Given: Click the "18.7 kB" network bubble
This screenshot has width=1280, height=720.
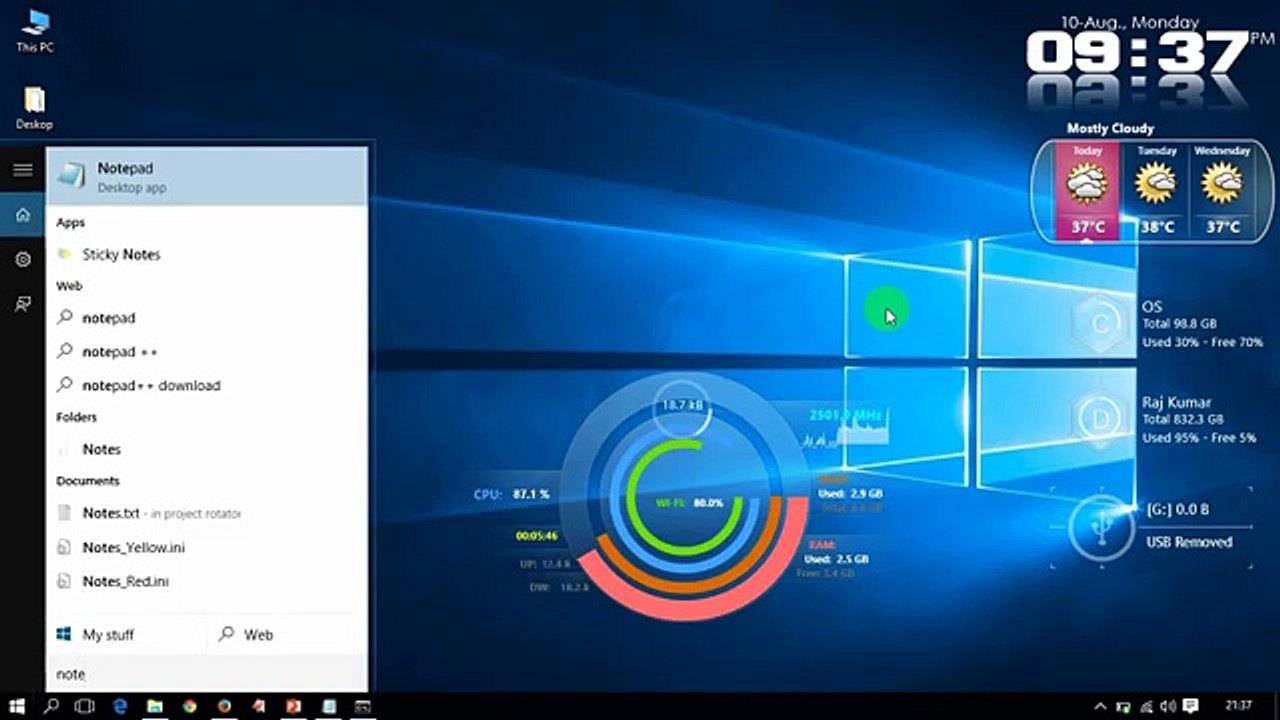Looking at the screenshot, I should pos(684,406).
